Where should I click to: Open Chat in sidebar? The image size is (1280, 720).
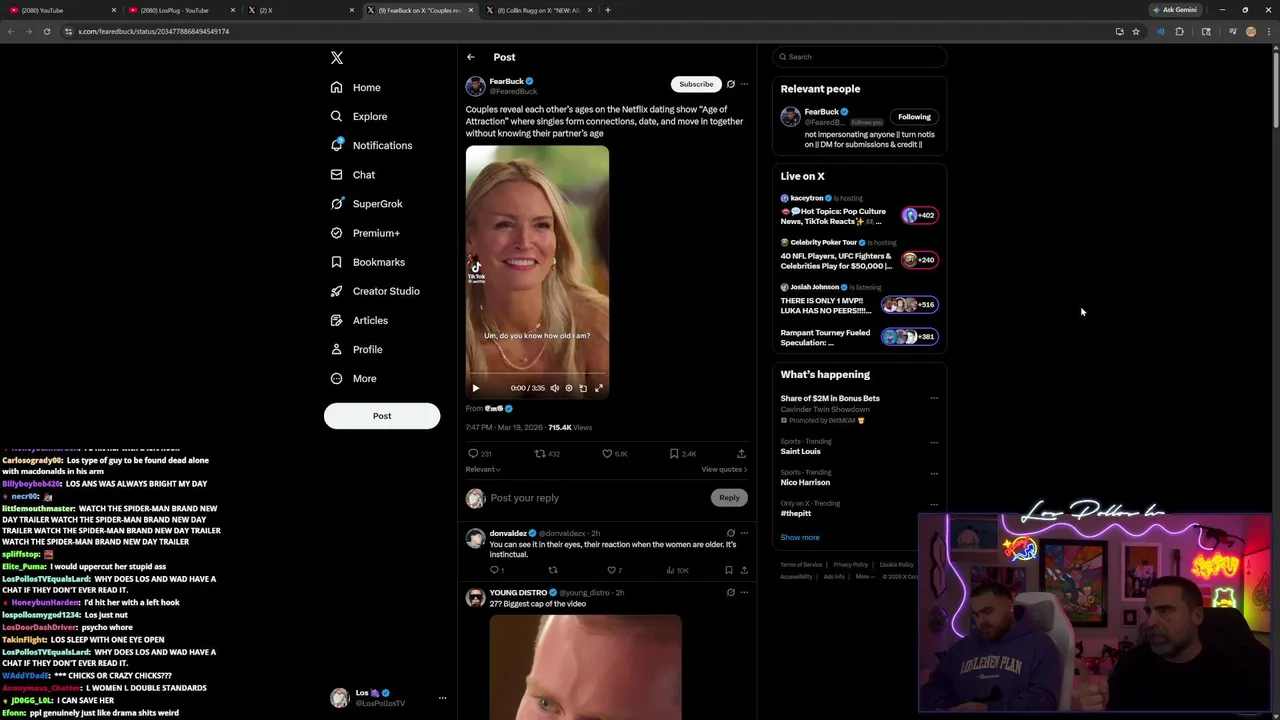pyautogui.click(x=353, y=174)
